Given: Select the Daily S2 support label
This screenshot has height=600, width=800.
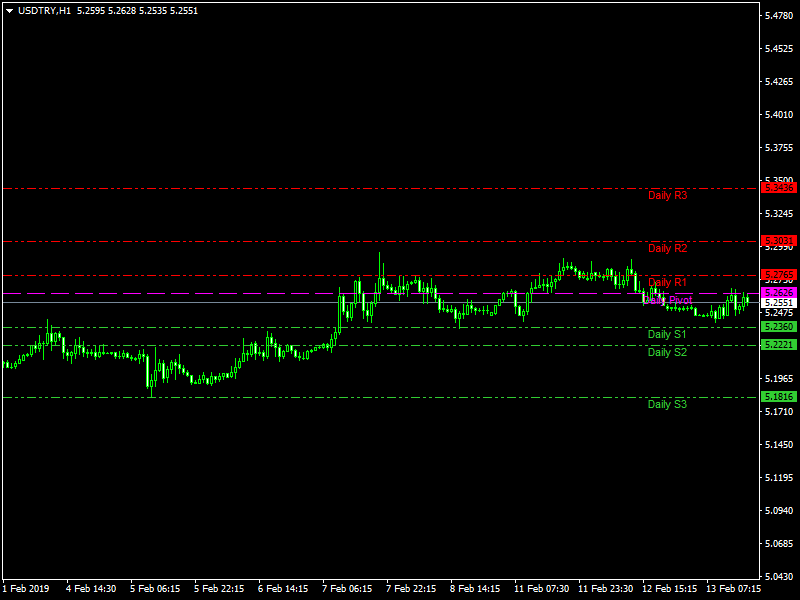Looking at the screenshot, I should (x=667, y=352).
